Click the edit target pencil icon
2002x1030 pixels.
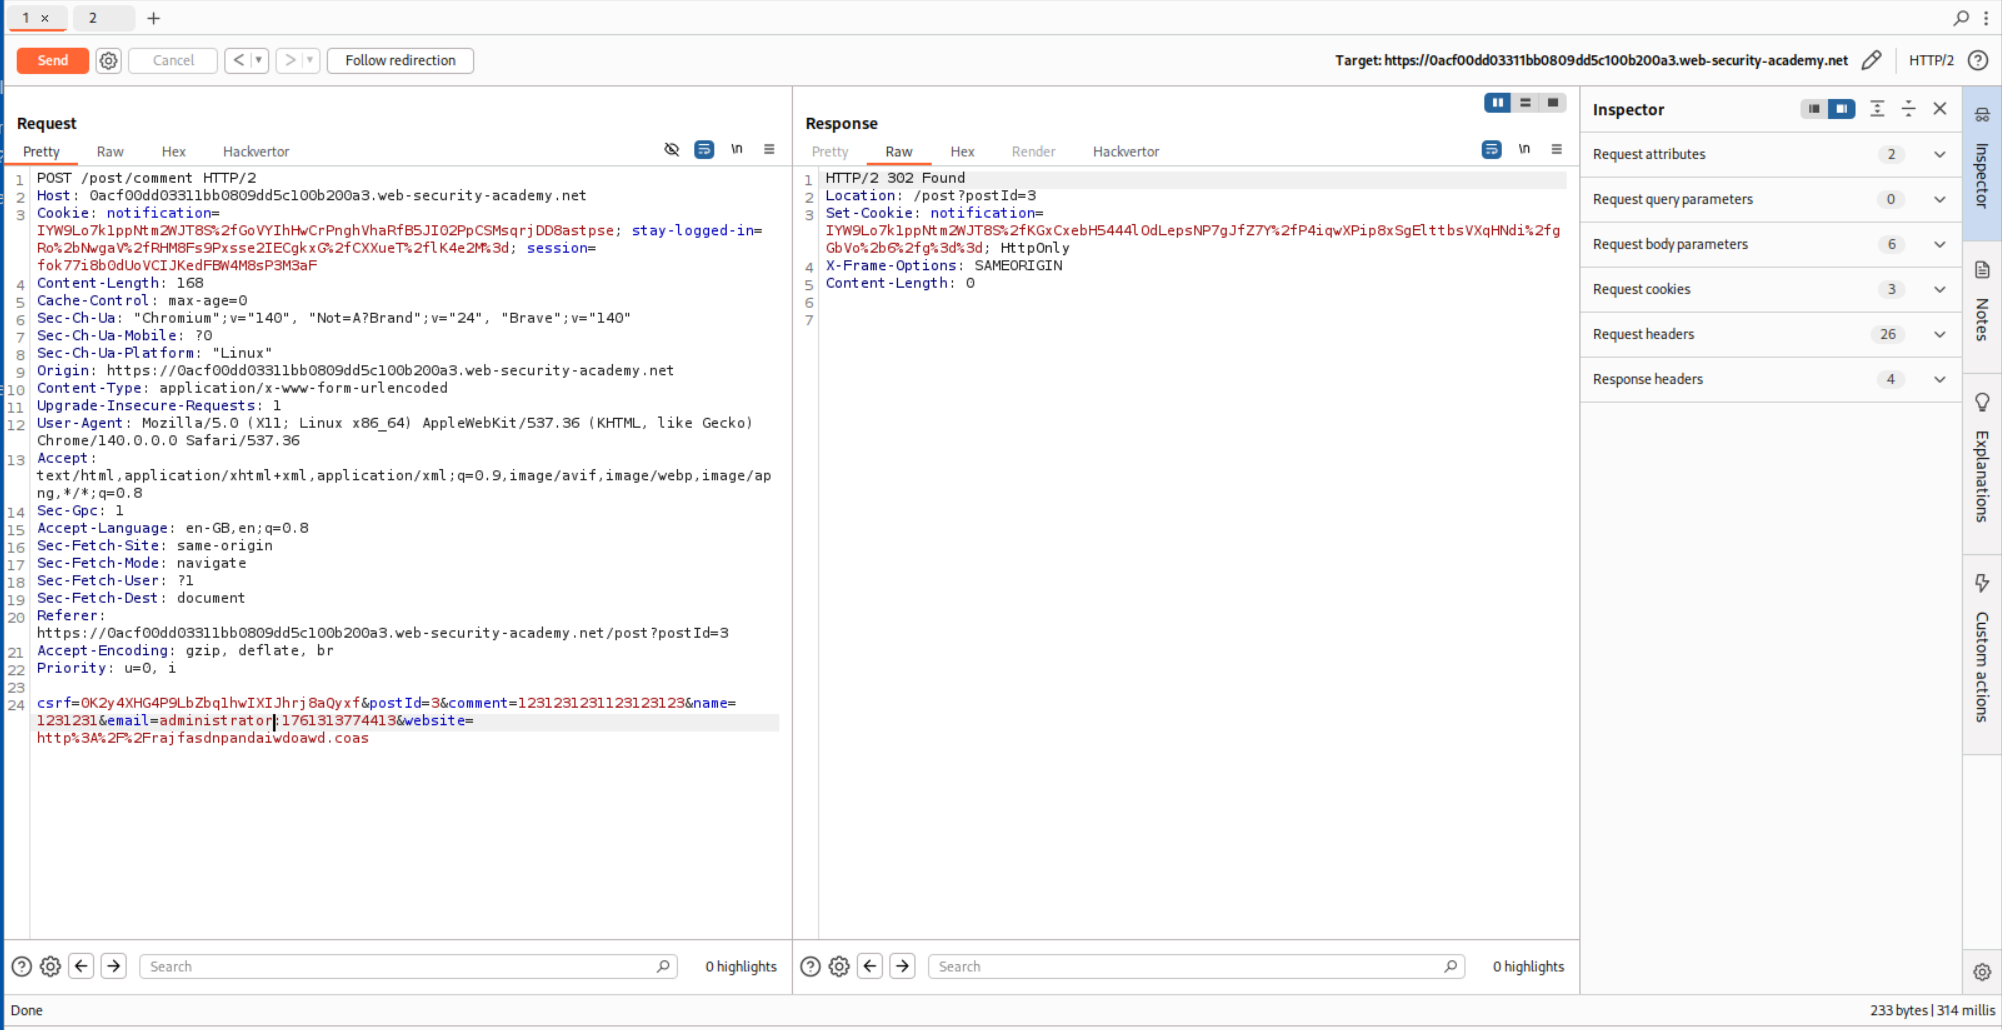pos(1871,61)
